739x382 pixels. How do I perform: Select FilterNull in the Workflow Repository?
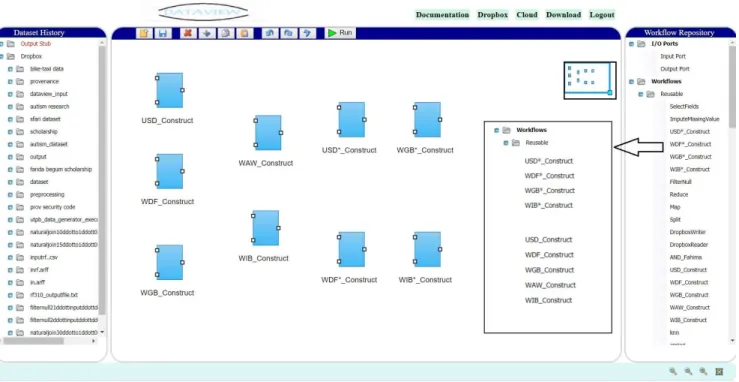click(681, 182)
